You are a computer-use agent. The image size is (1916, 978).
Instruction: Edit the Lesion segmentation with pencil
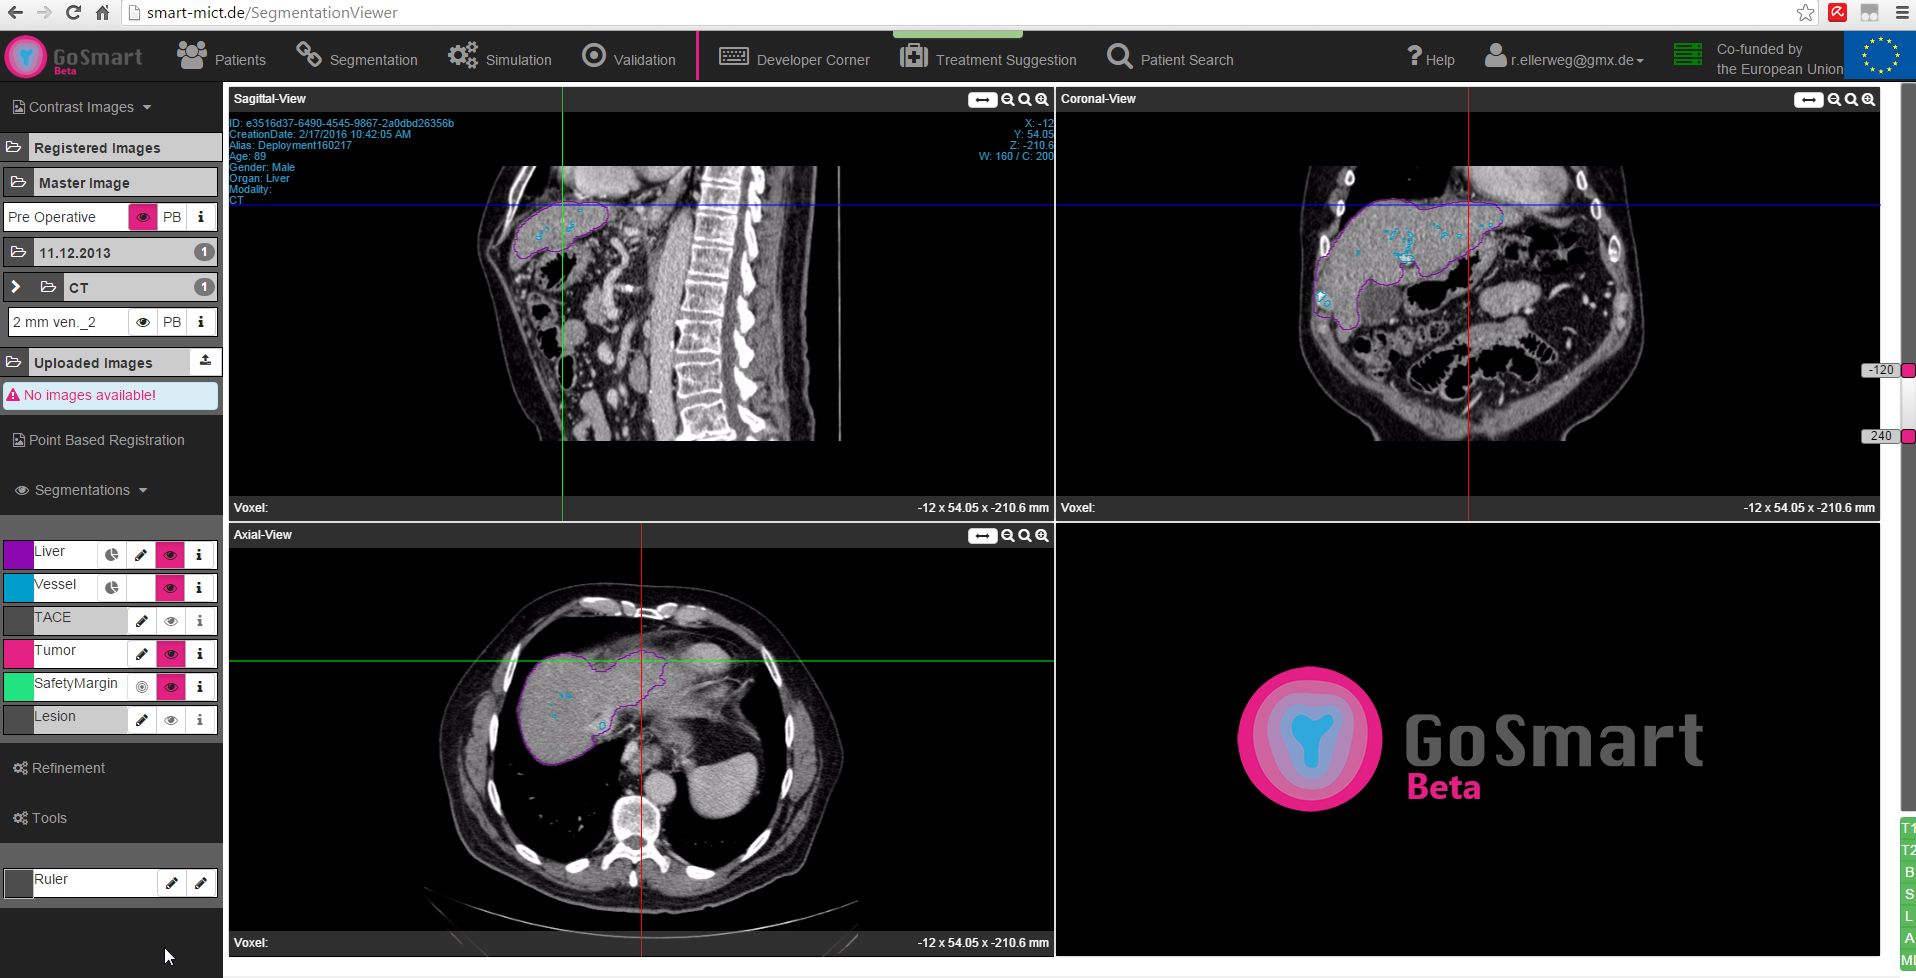(141, 720)
